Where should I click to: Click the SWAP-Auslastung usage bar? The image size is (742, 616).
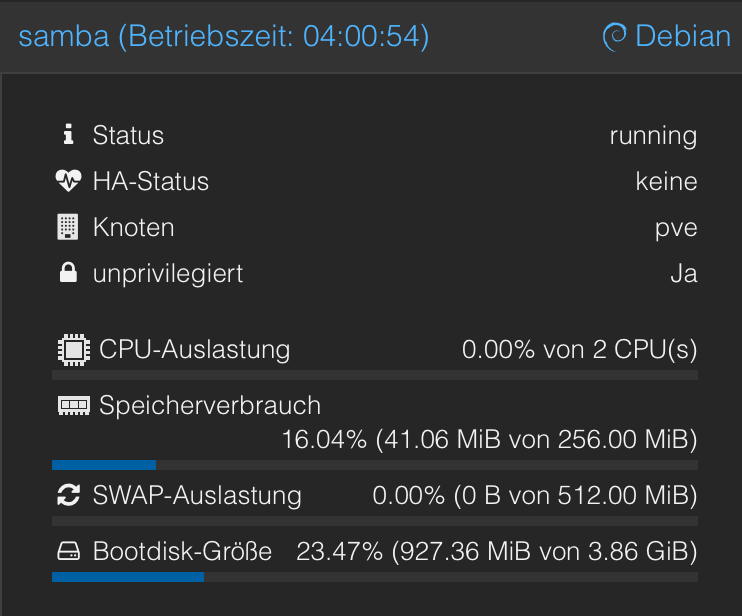pos(375,521)
